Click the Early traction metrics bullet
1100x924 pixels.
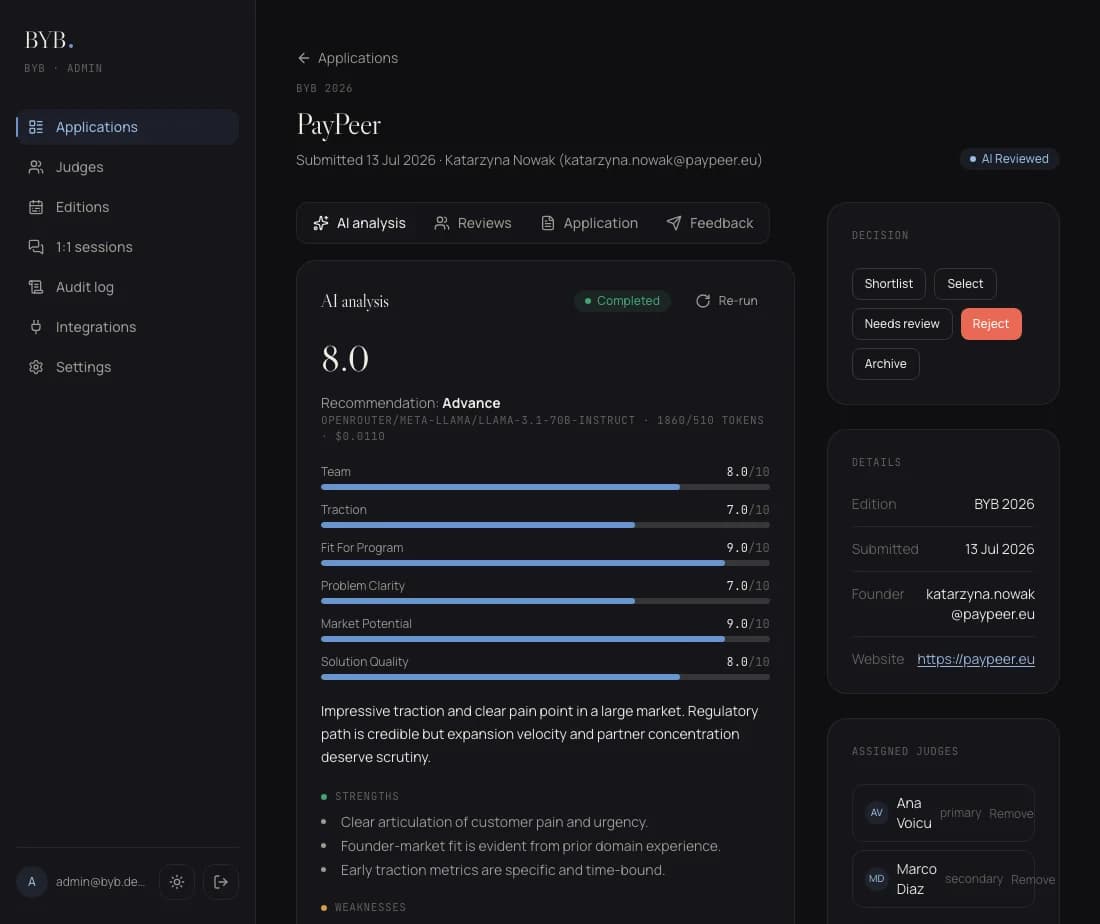coord(502,870)
